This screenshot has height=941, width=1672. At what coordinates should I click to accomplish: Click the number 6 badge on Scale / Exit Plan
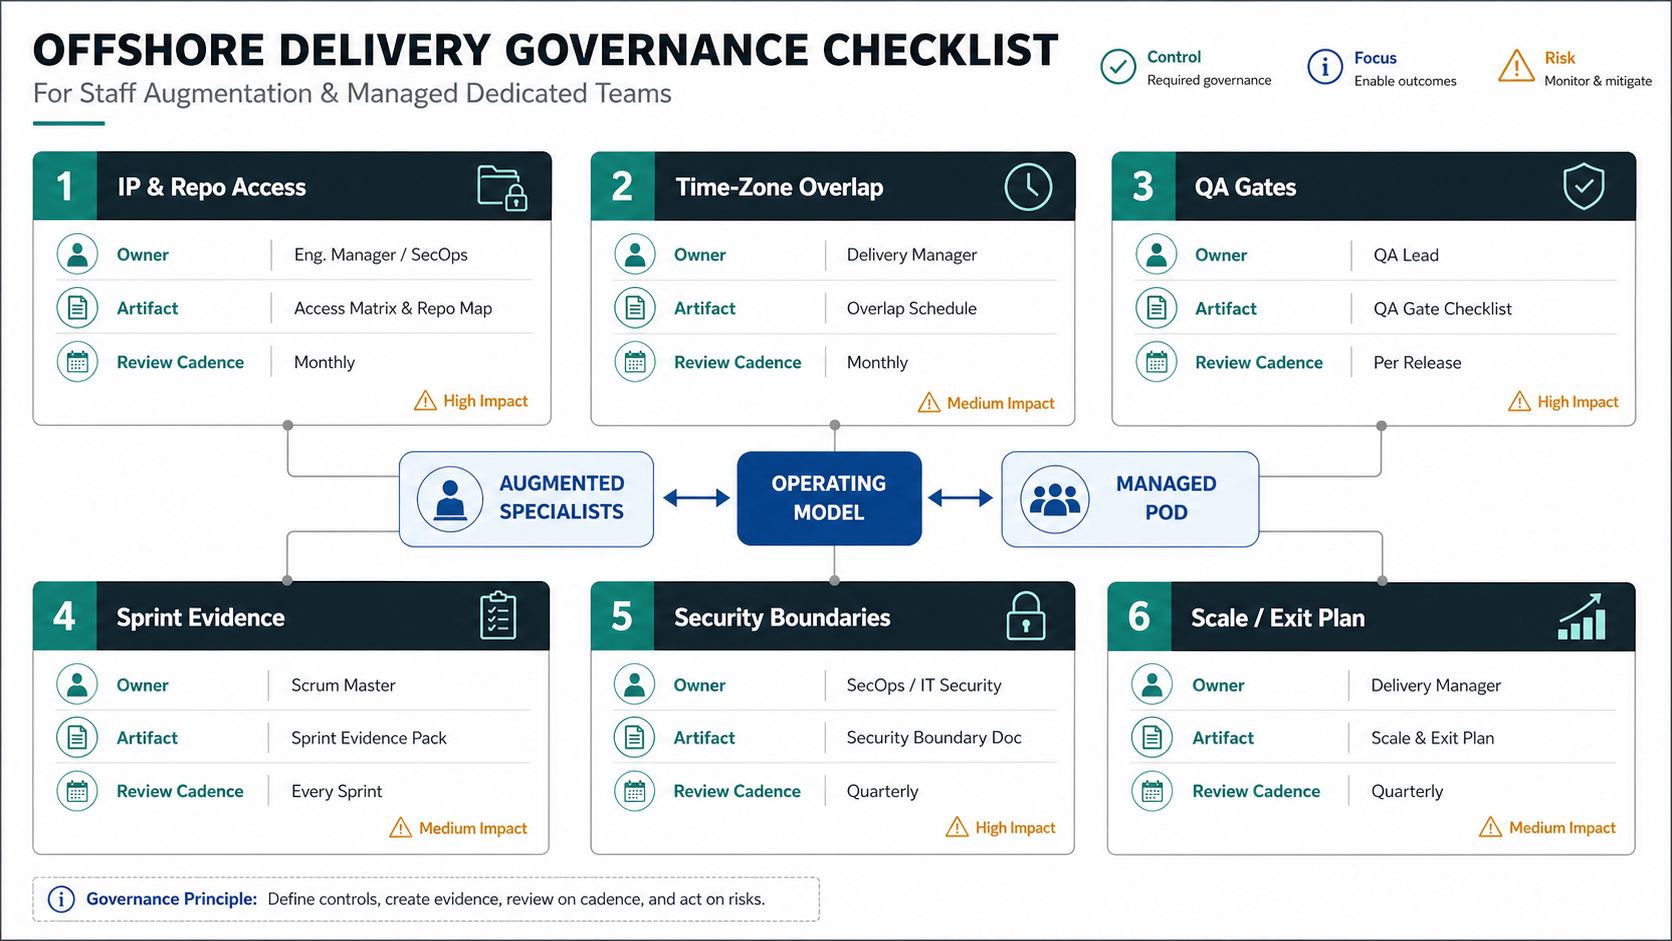pos(1139,616)
